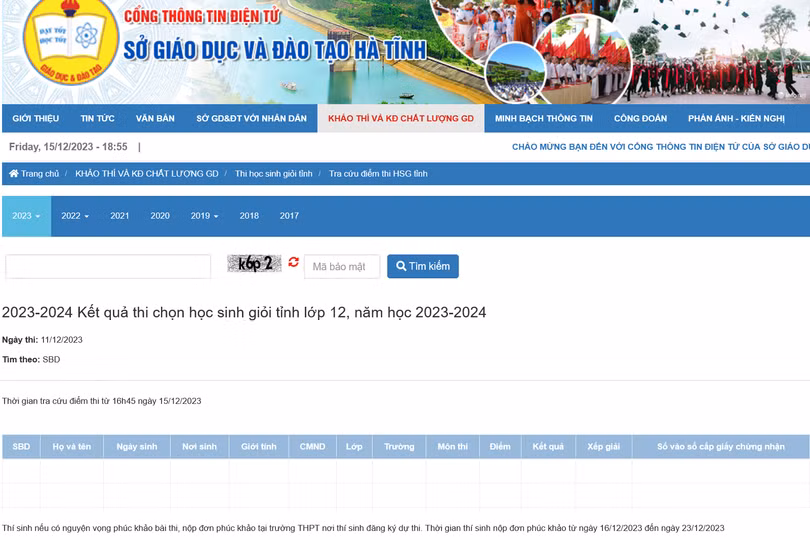Image resolution: width=810 pixels, height=540 pixels.
Task: Click the date text Friday, 15/12/2023 - 18:55
Action: pos(68,147)
